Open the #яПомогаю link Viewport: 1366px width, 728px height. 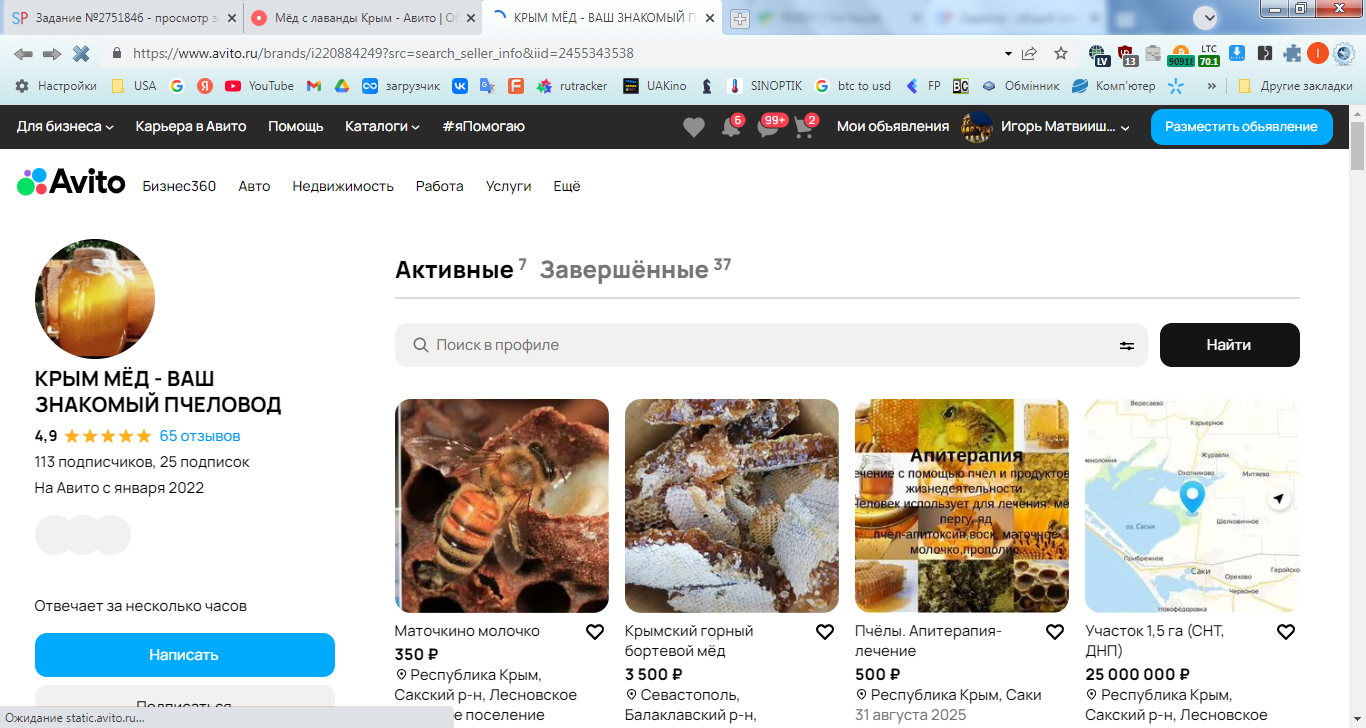[484, 126]
